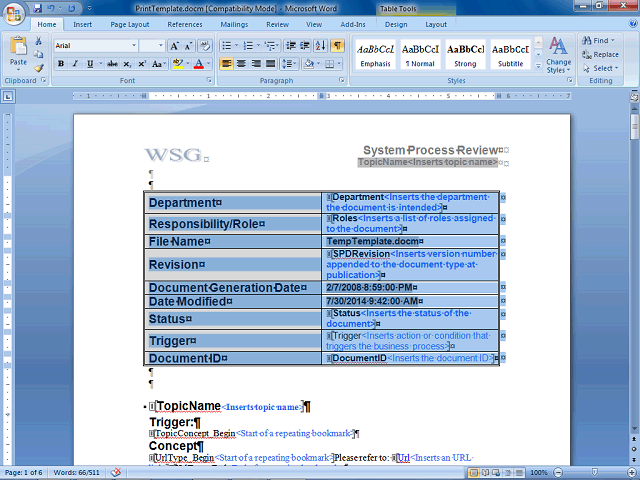Open Font dialog launcher
Screen dimensions: 640x480
209,80
